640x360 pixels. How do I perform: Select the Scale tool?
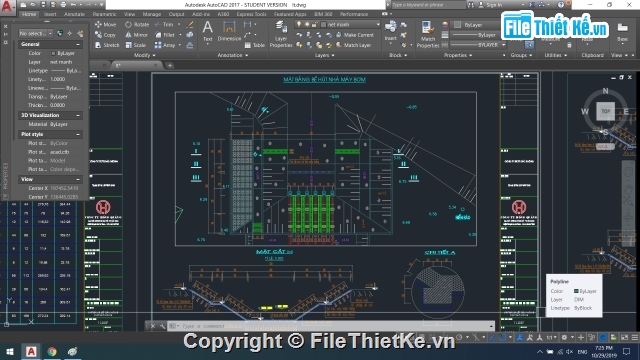coord(136,45)
